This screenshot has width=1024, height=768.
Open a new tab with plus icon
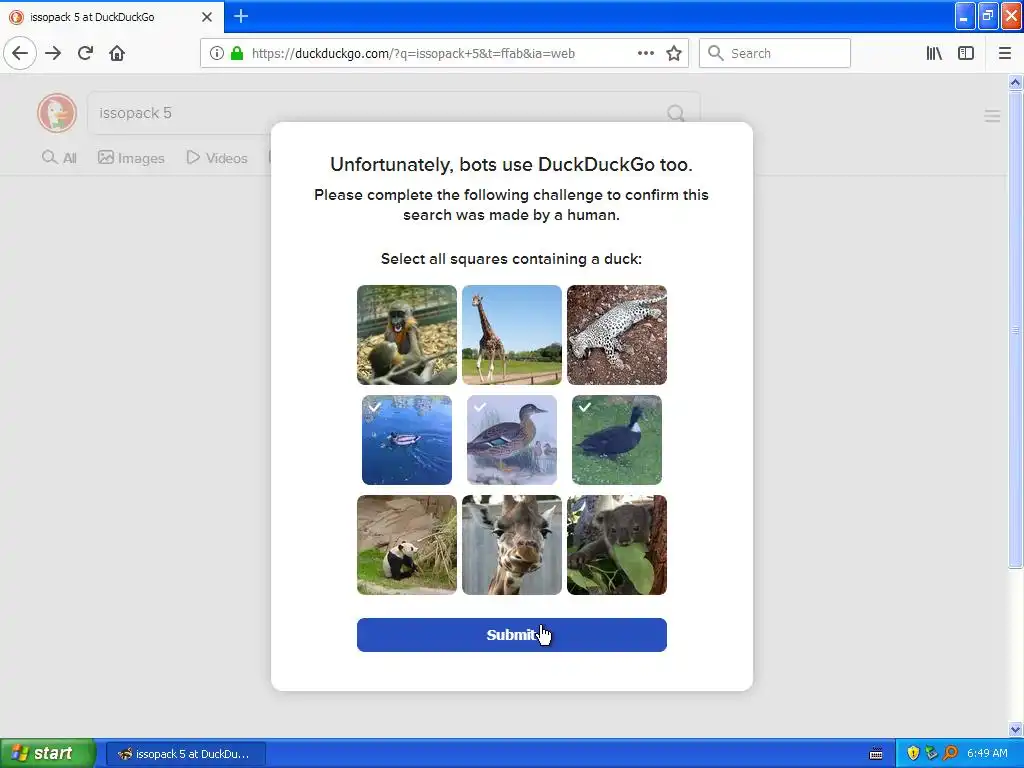coord(241,16)
